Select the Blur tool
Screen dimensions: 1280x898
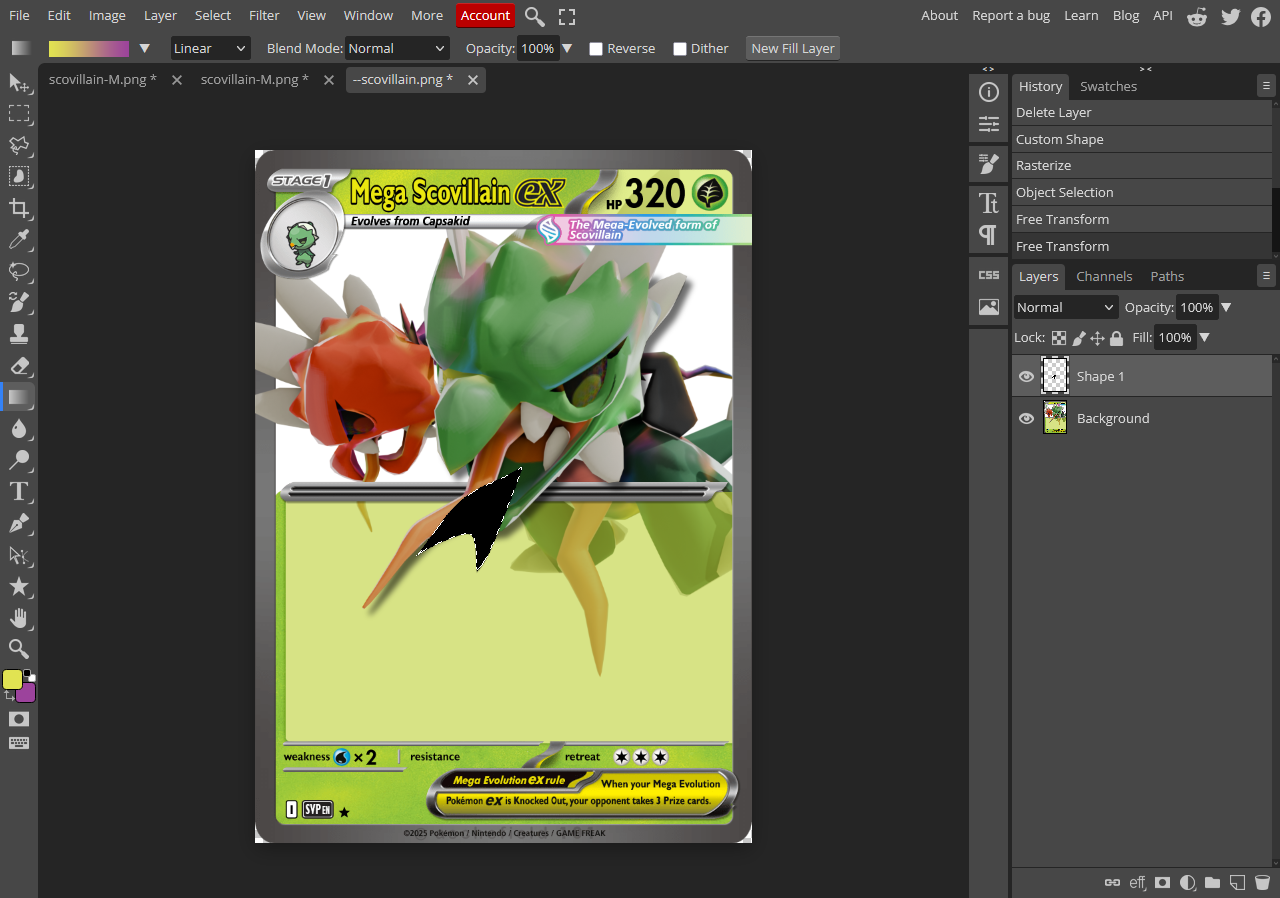[19, 429]
